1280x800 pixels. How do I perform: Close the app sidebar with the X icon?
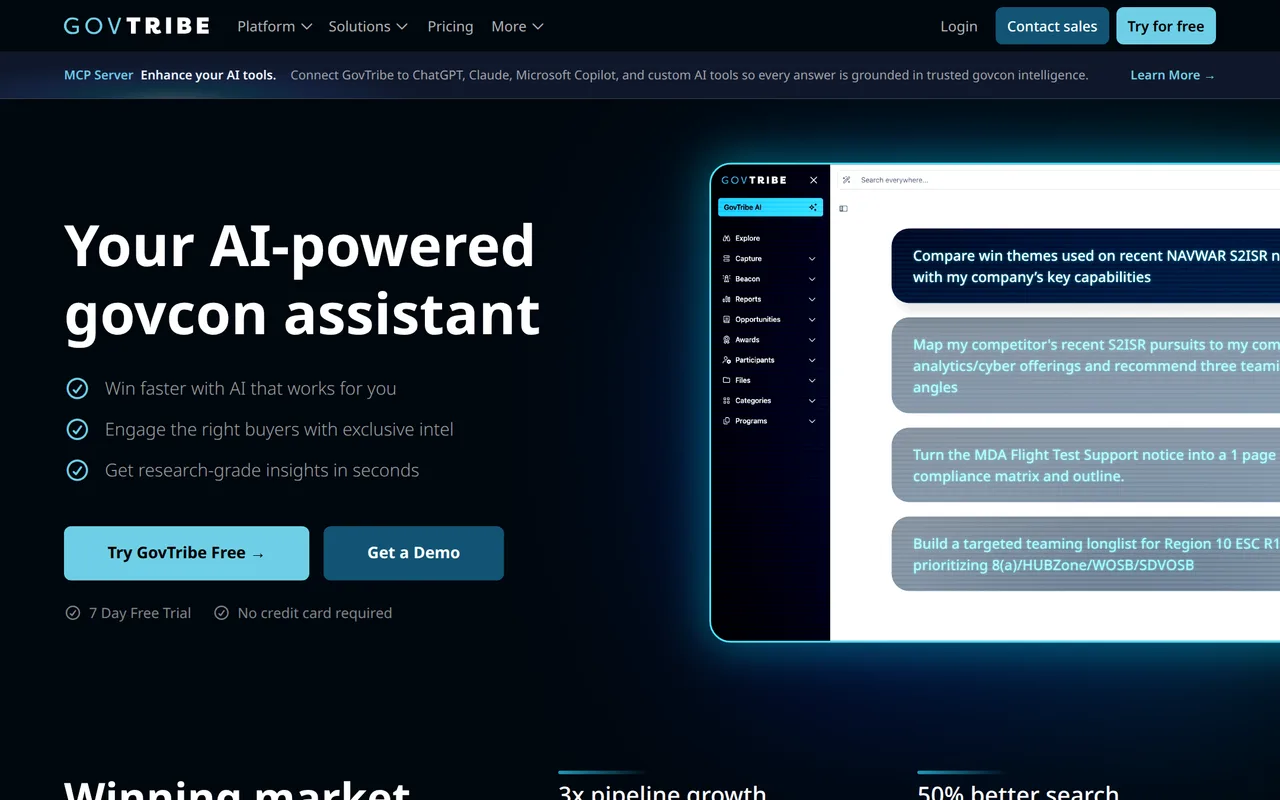(814, 180)
